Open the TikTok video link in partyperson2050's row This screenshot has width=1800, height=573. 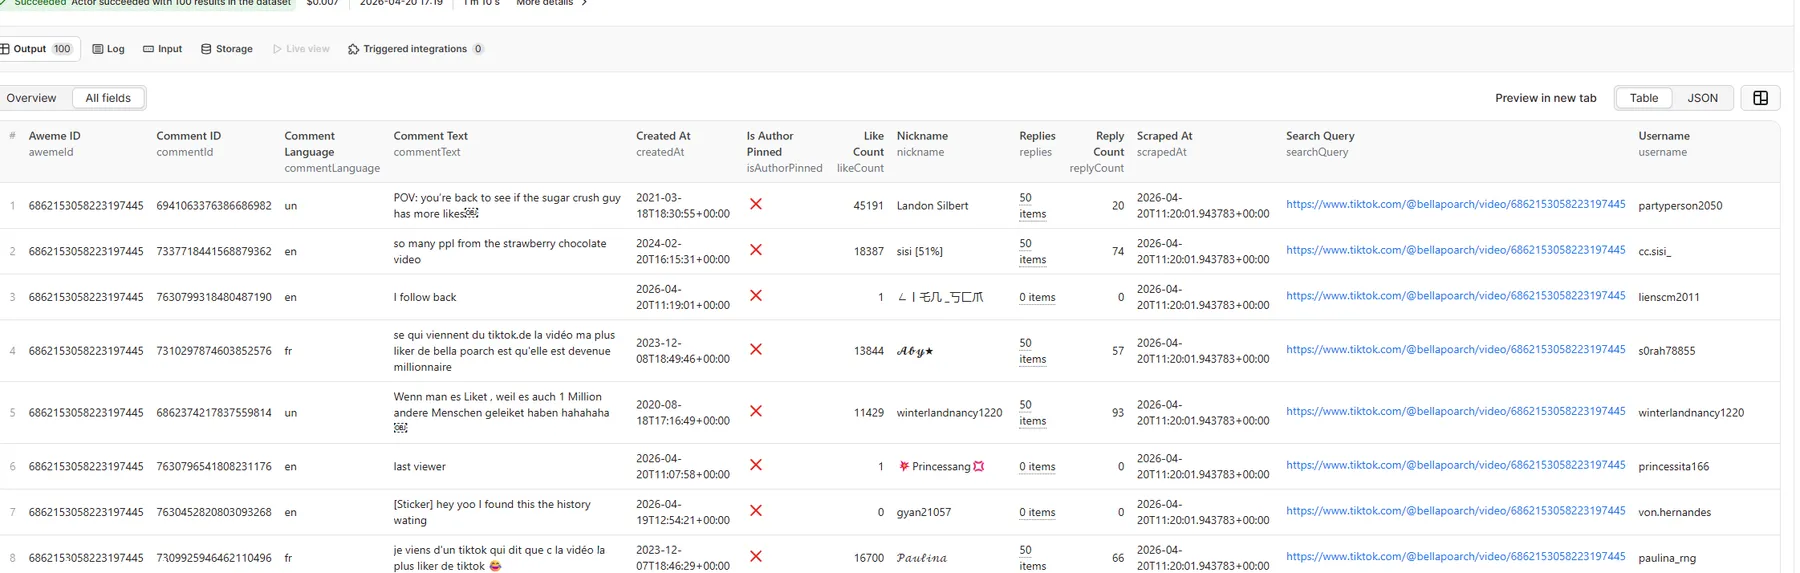[x=1455, y=204]
